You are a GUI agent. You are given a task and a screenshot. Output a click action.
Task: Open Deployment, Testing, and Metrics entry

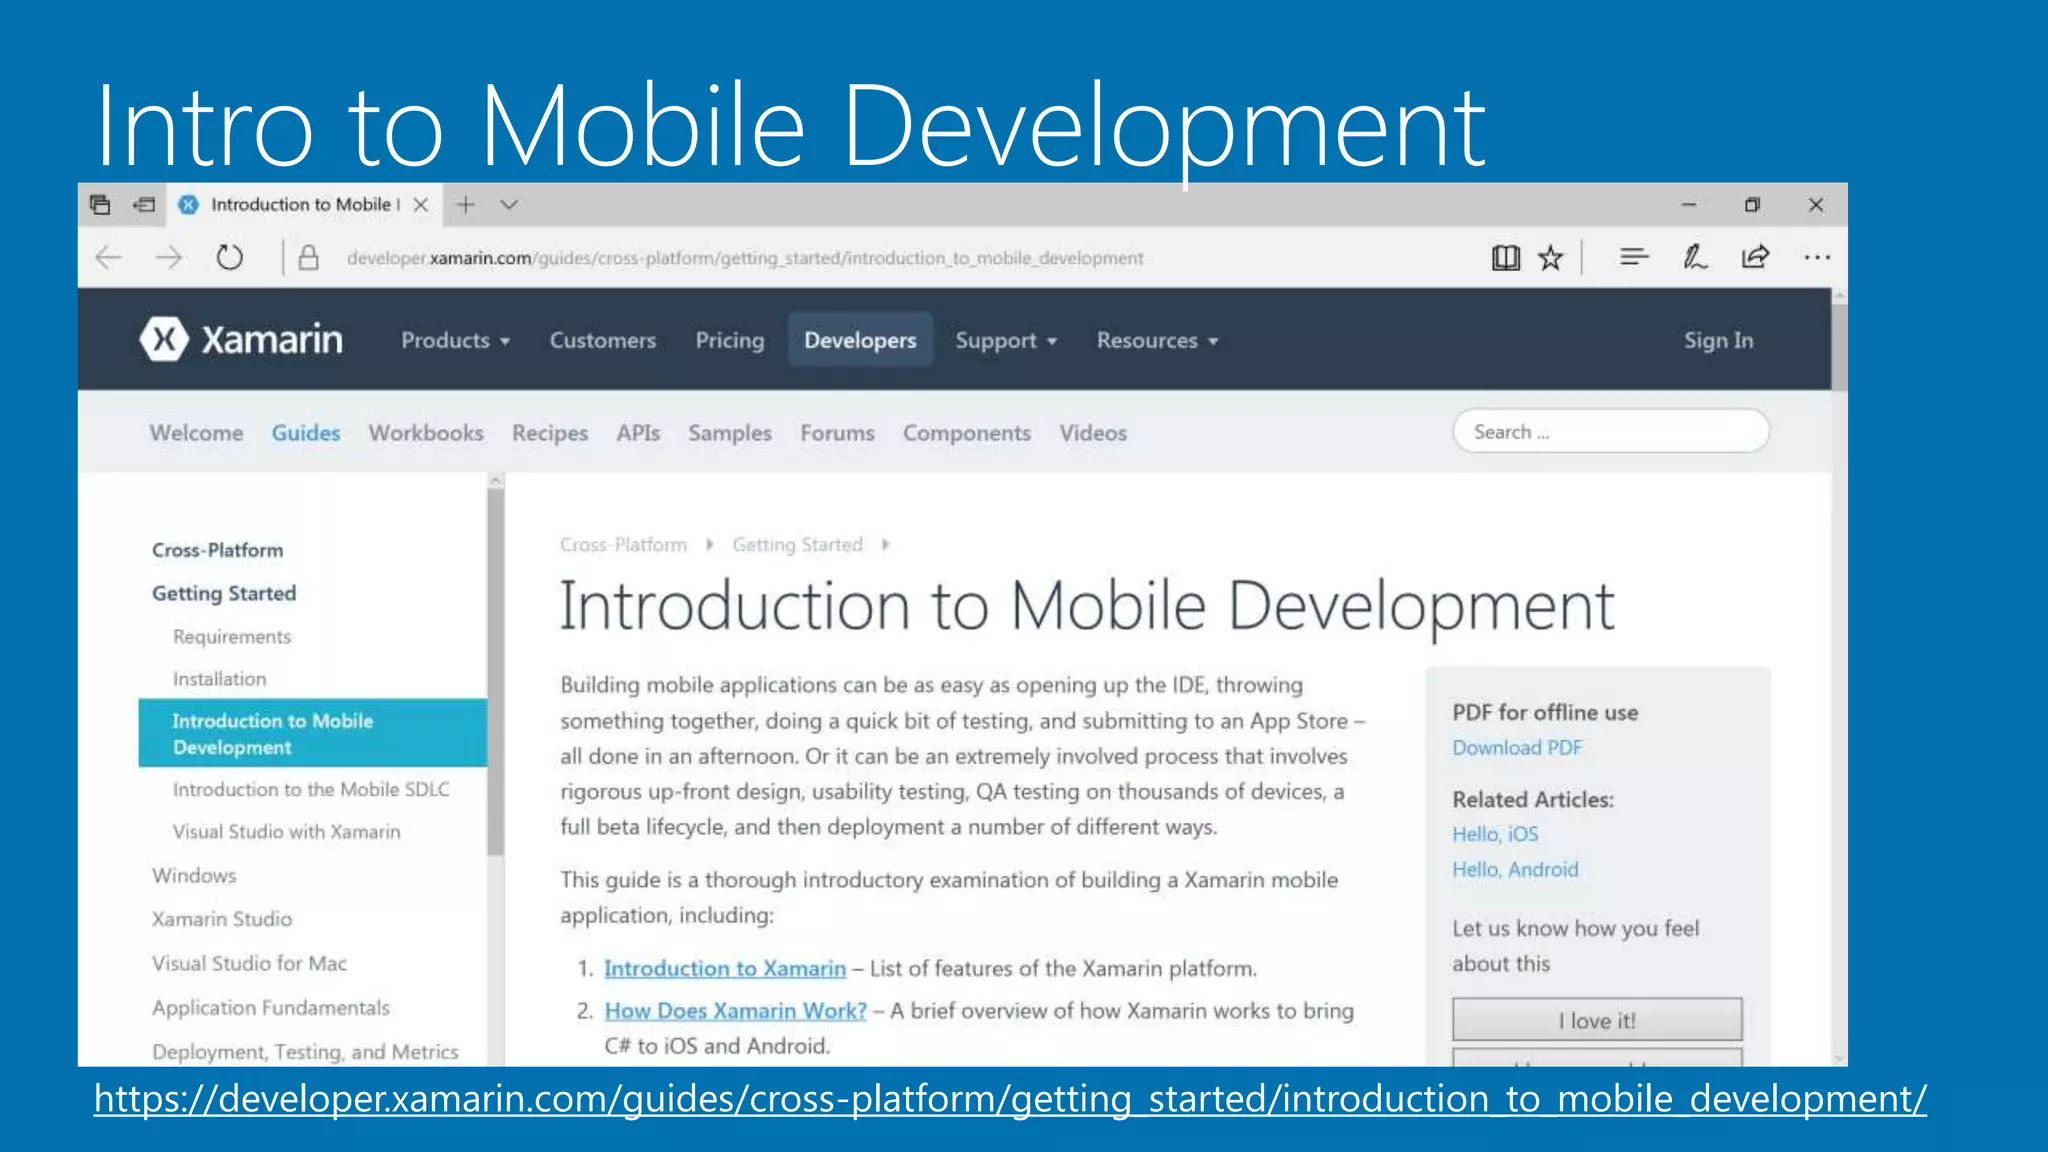[x=305, y=1052]
